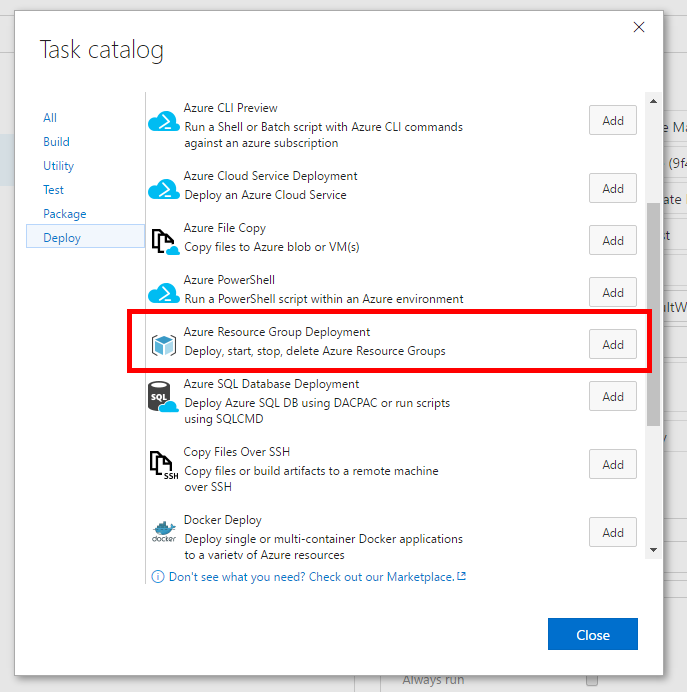Add the Azure Cloud Service Deployment task
This screenshot has height=692, width=687.
612,188
